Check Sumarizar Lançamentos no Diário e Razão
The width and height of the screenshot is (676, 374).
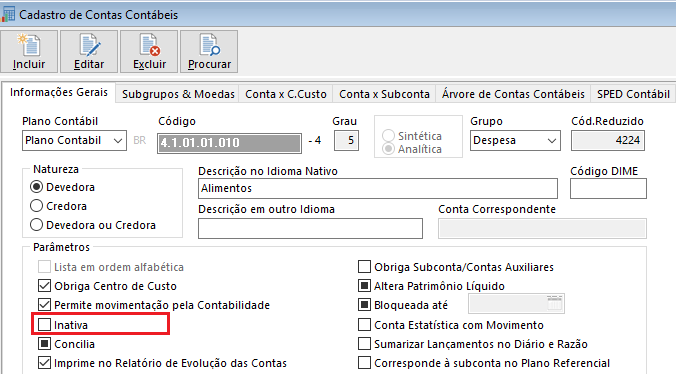coord(364,344)
